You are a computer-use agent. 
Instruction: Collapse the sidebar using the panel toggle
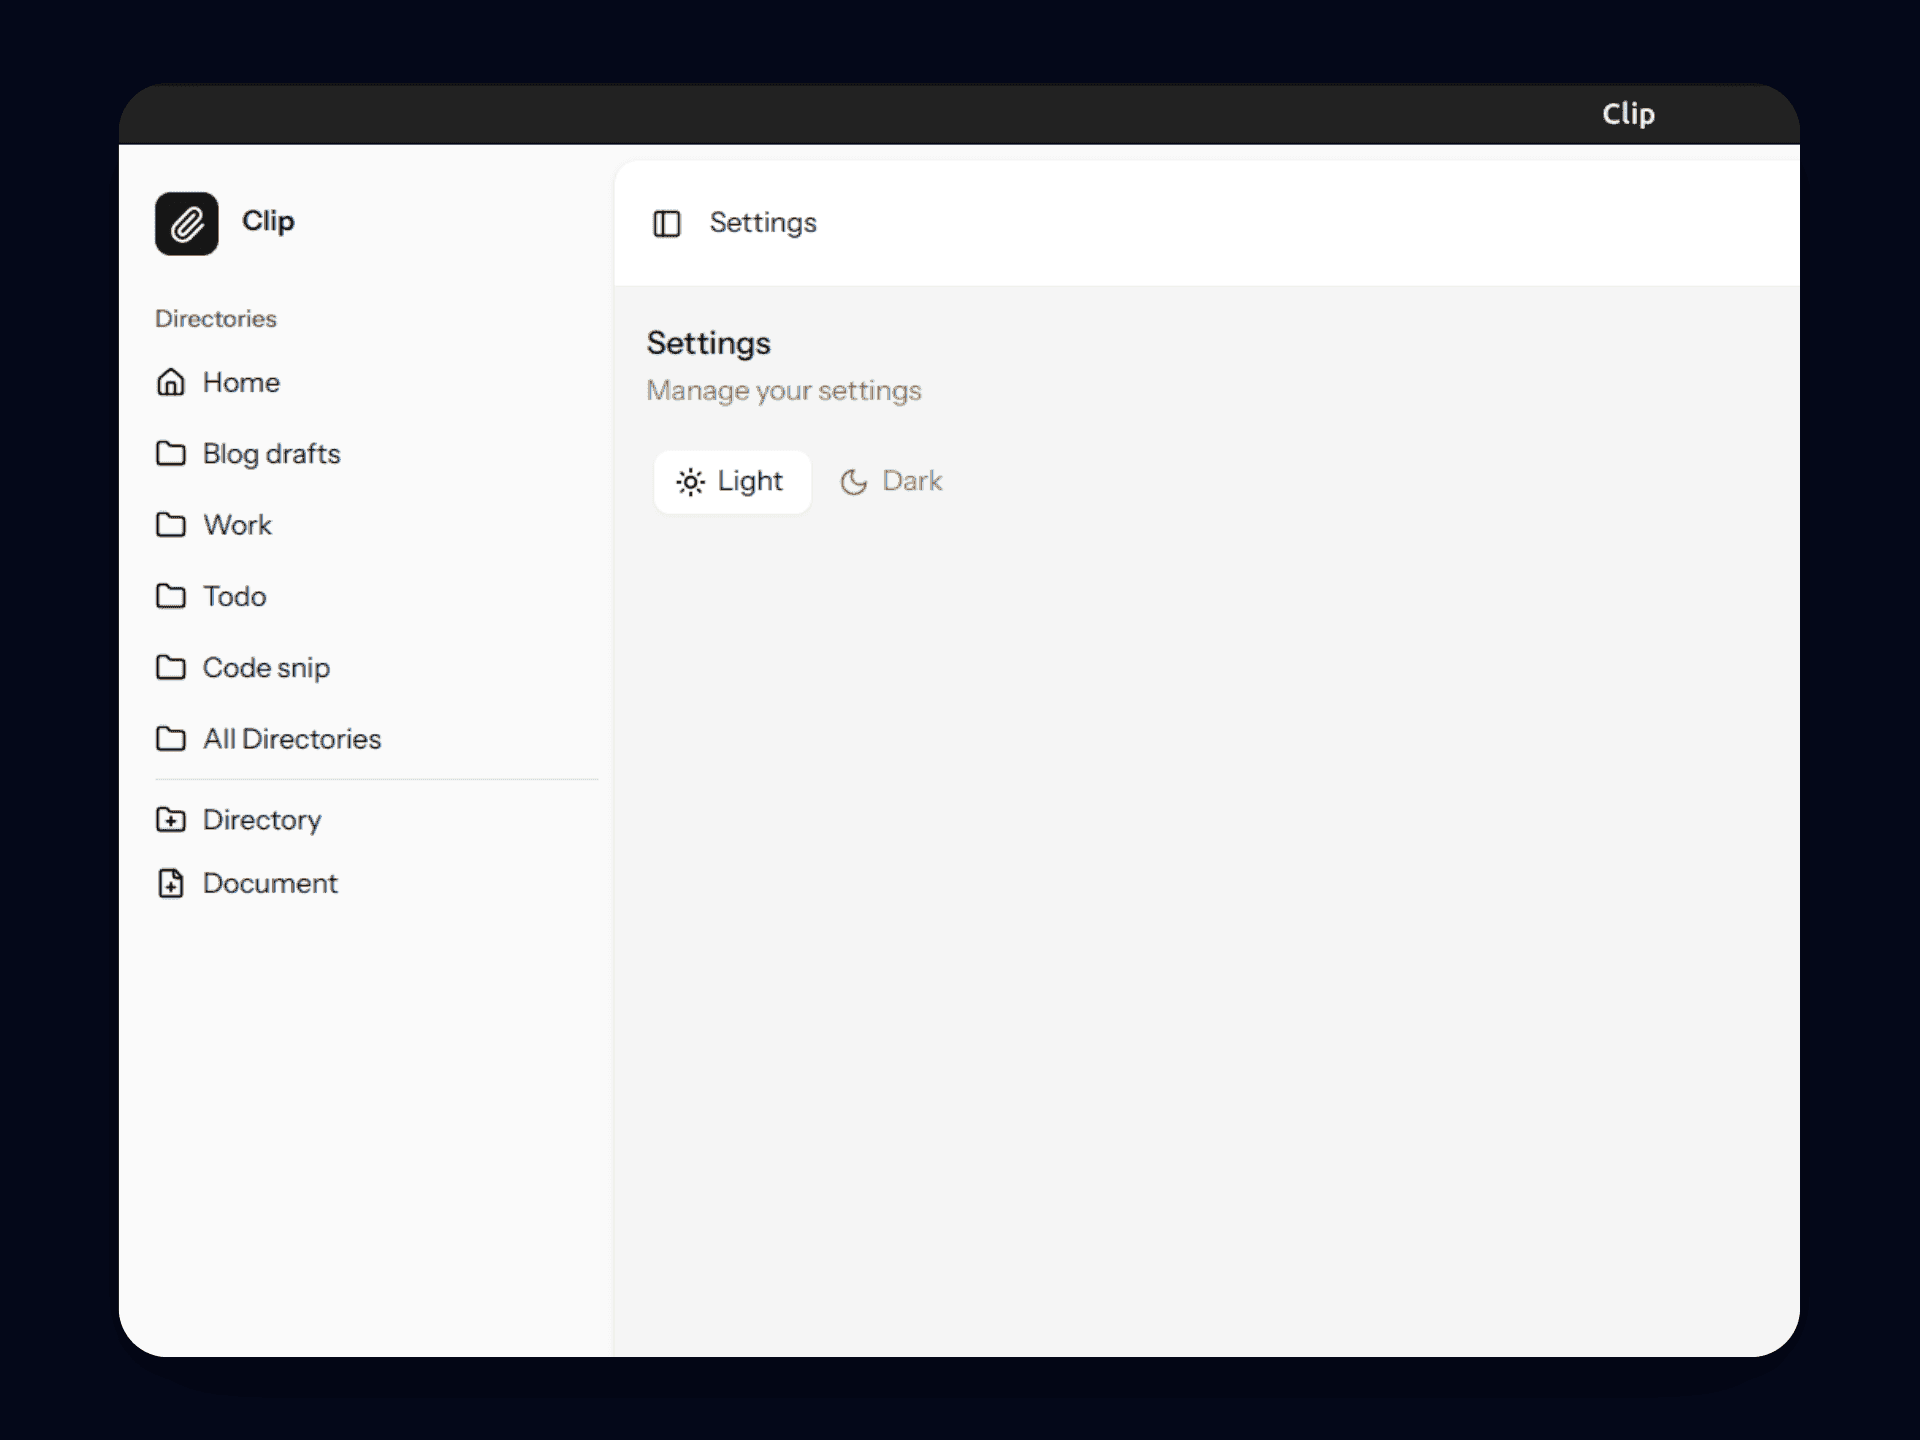coord(666,224)
